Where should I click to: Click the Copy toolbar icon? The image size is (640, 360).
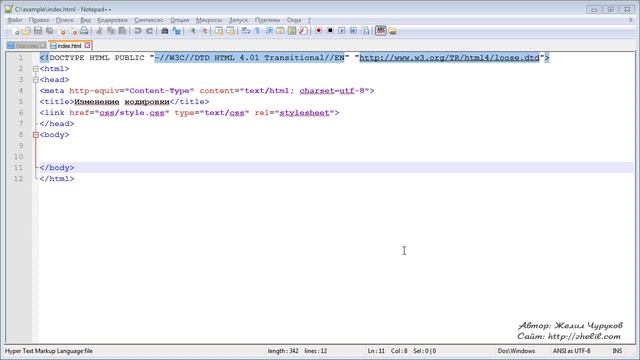pos(111,31)
